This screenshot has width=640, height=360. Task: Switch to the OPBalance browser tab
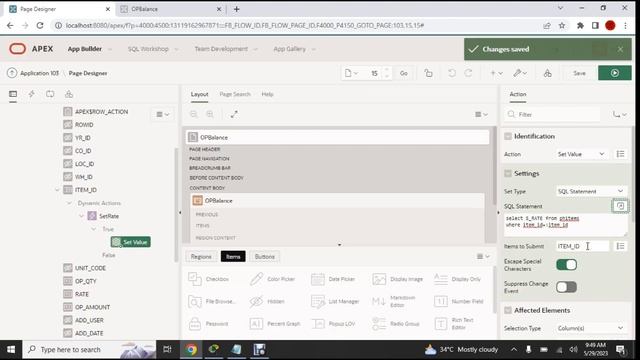(171, 9)
